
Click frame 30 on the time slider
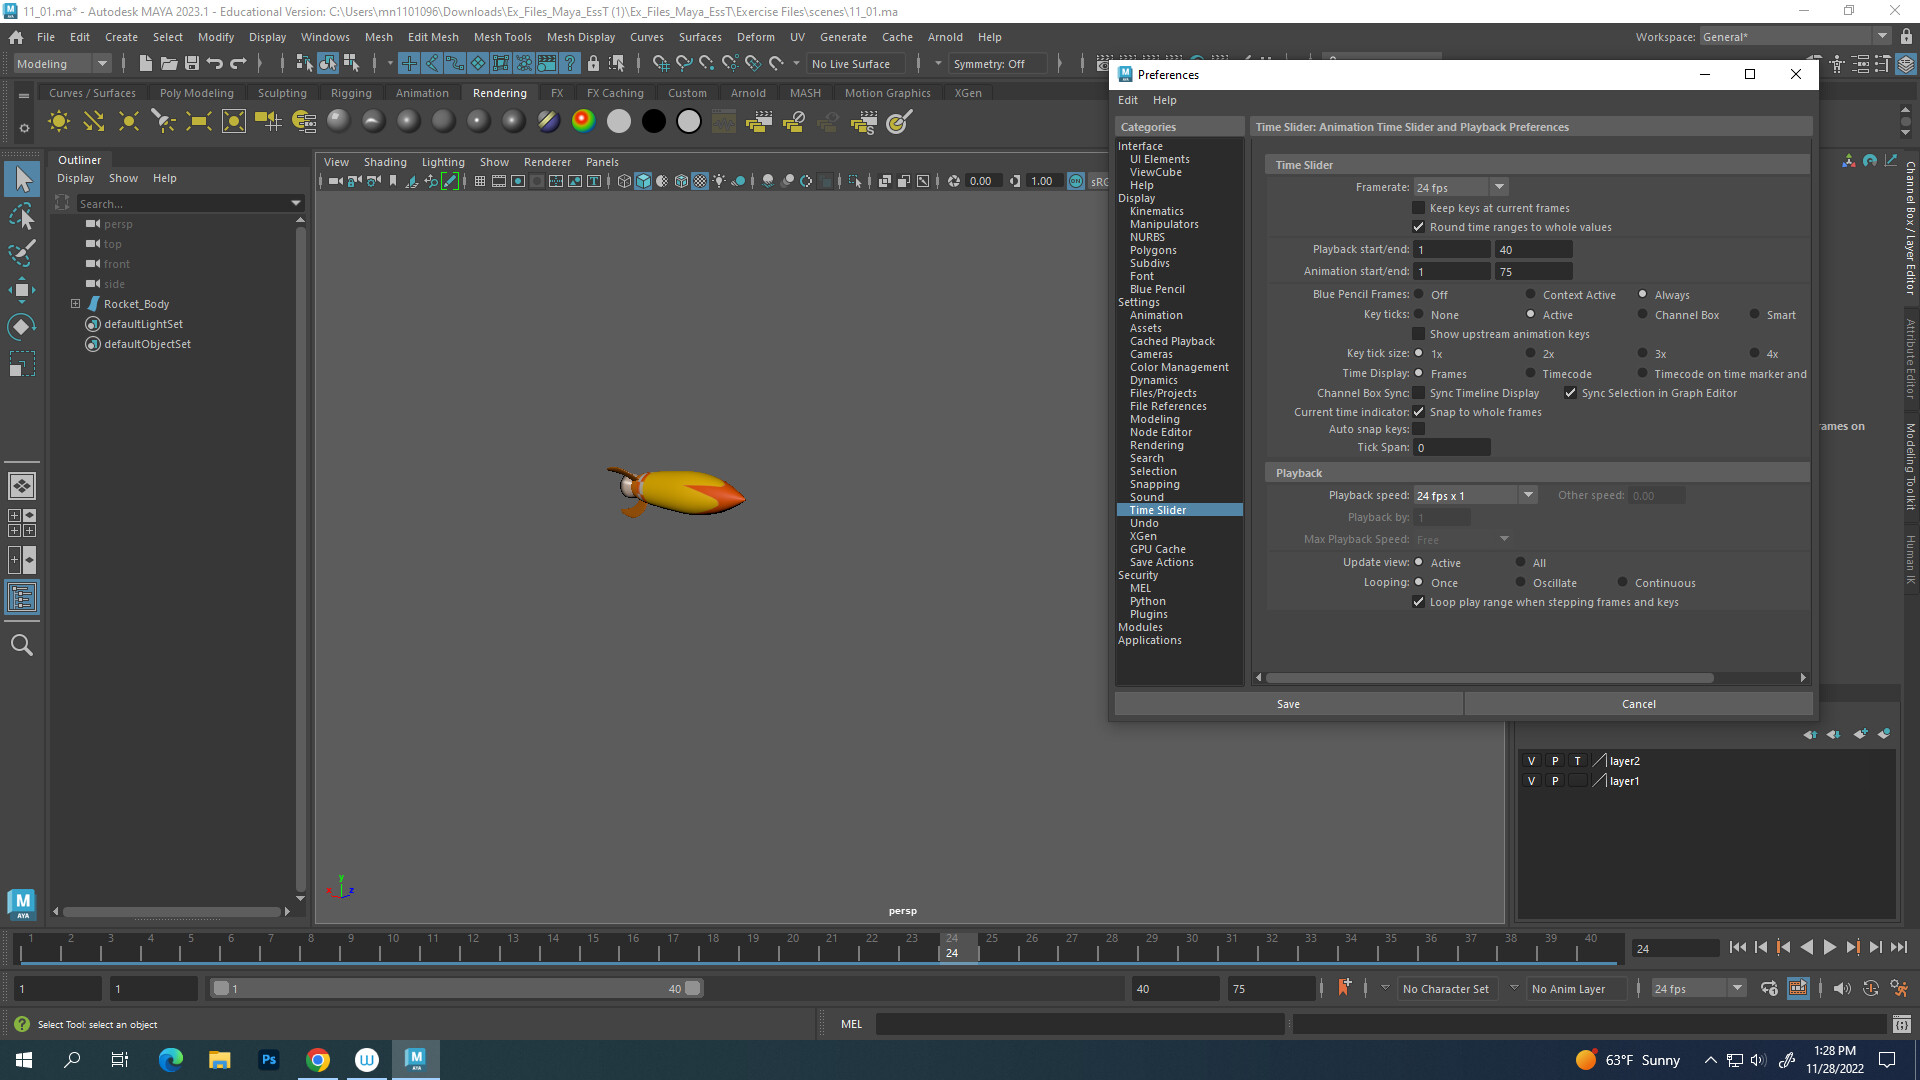tap(1192, 948)
